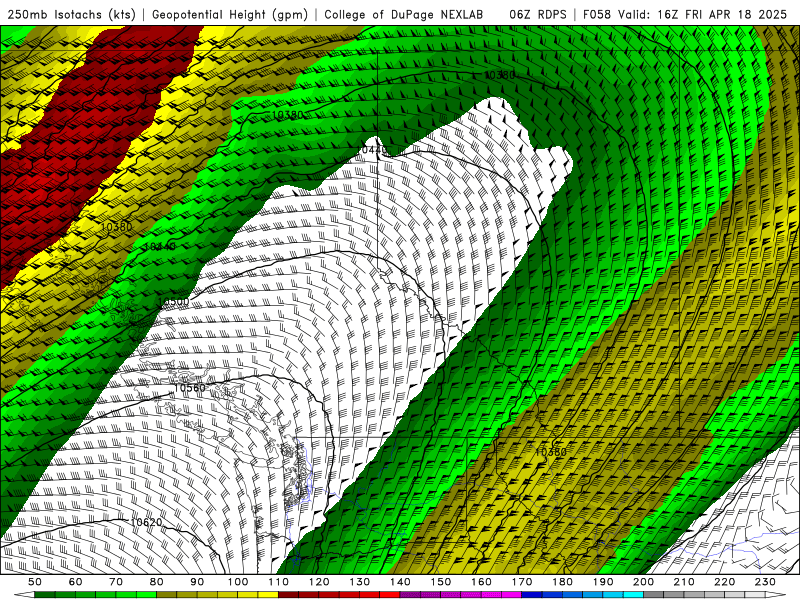Click the bright red swatch just before 140

tap(390, 595)
